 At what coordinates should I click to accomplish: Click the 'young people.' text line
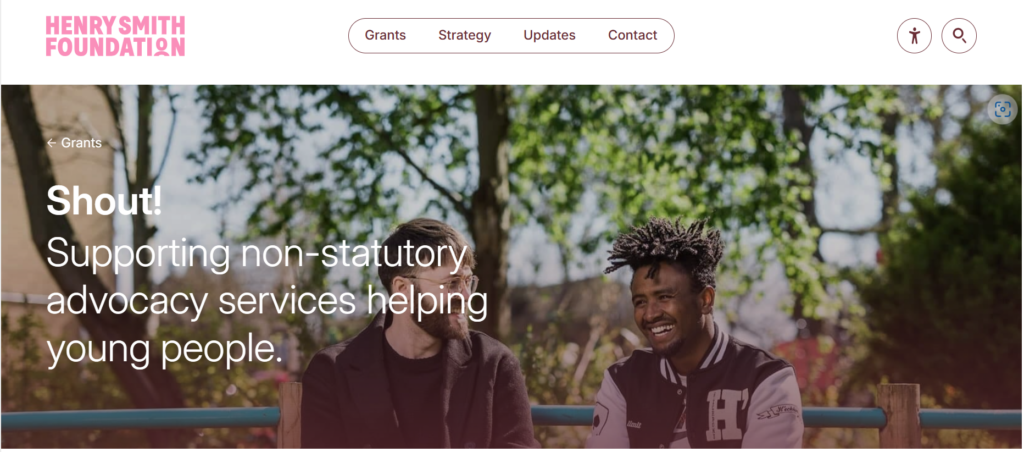(x=165, y=349)
